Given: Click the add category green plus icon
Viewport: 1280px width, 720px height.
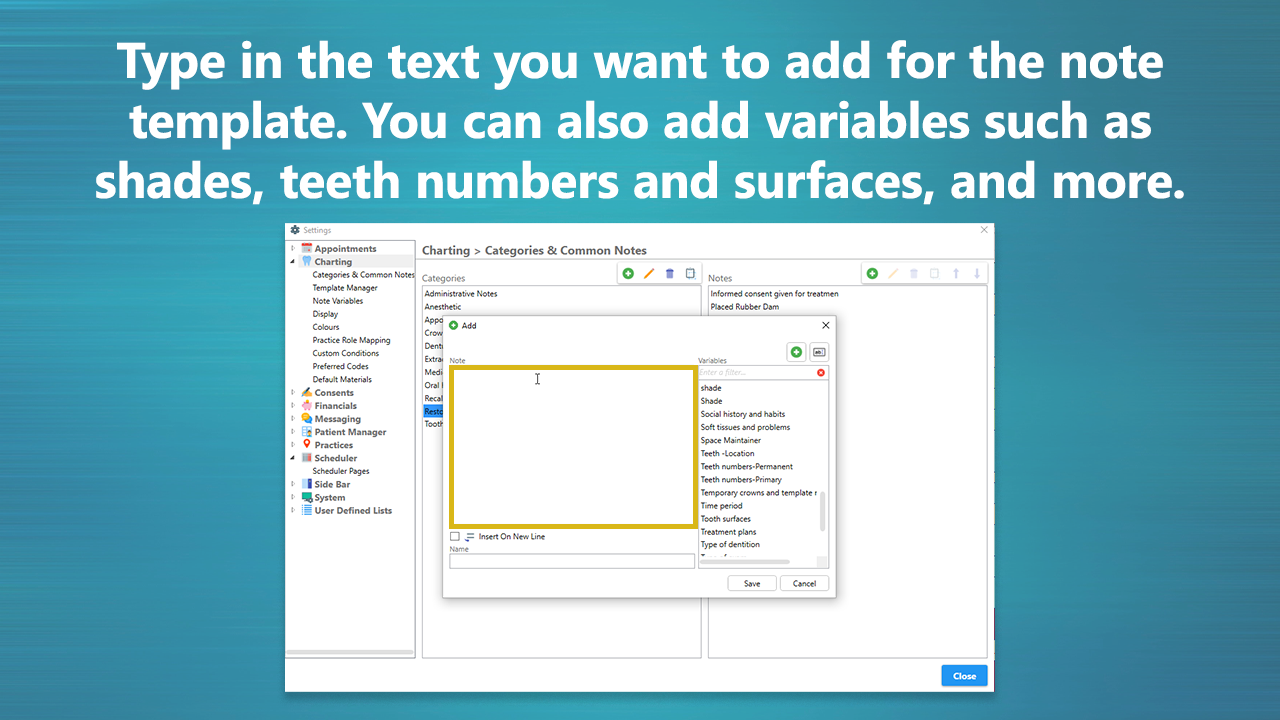Looking at the screenshot, I should [628, 272].
